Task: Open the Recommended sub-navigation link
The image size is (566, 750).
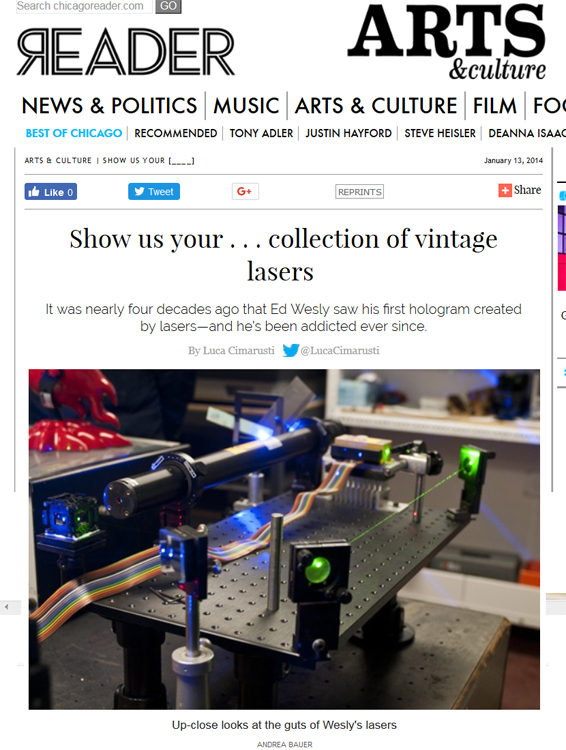Action: [x=176, y=133]
